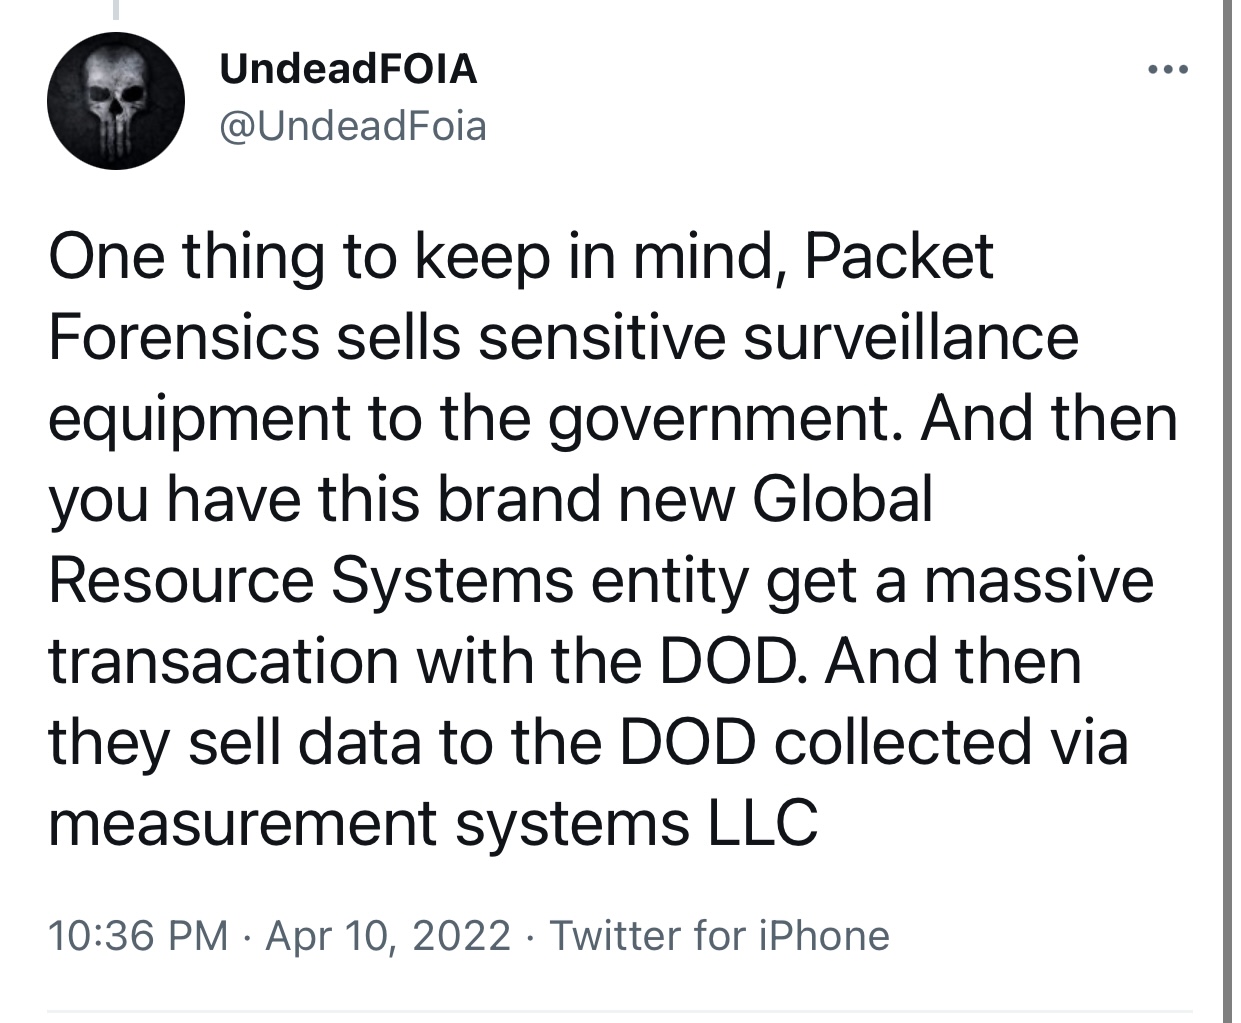The image size is (1241, 1023).
Task: Click the divider line below the timestamp
Action: click(x=620, y=1010)
